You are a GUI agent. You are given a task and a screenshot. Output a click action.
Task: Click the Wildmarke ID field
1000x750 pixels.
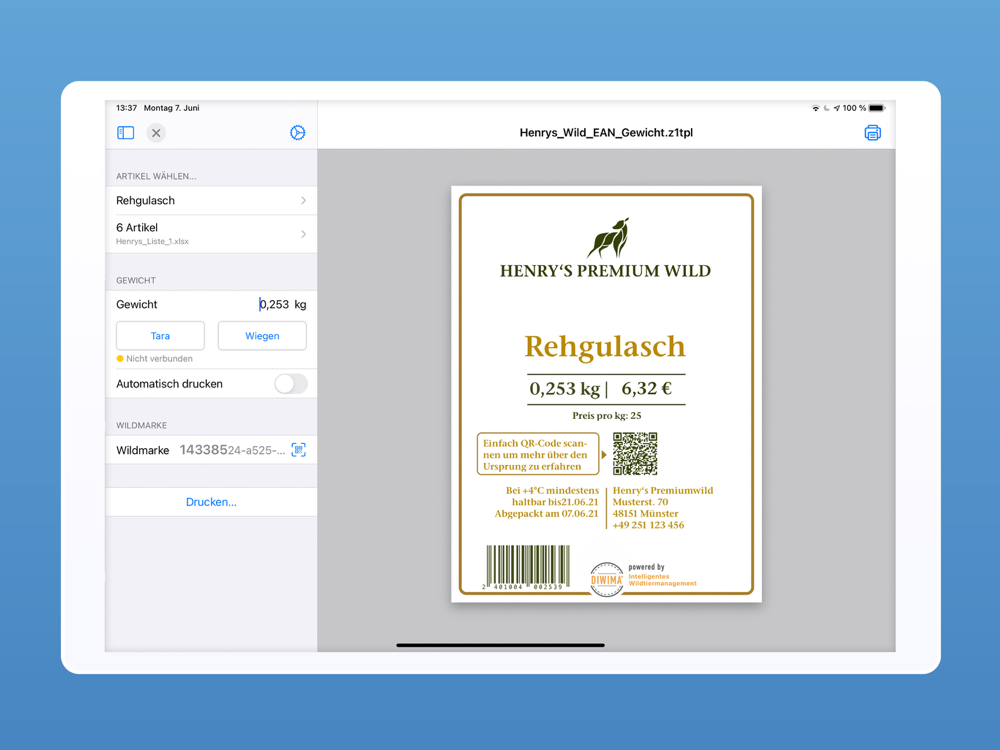pyautogui.click(x=232, y=450)
